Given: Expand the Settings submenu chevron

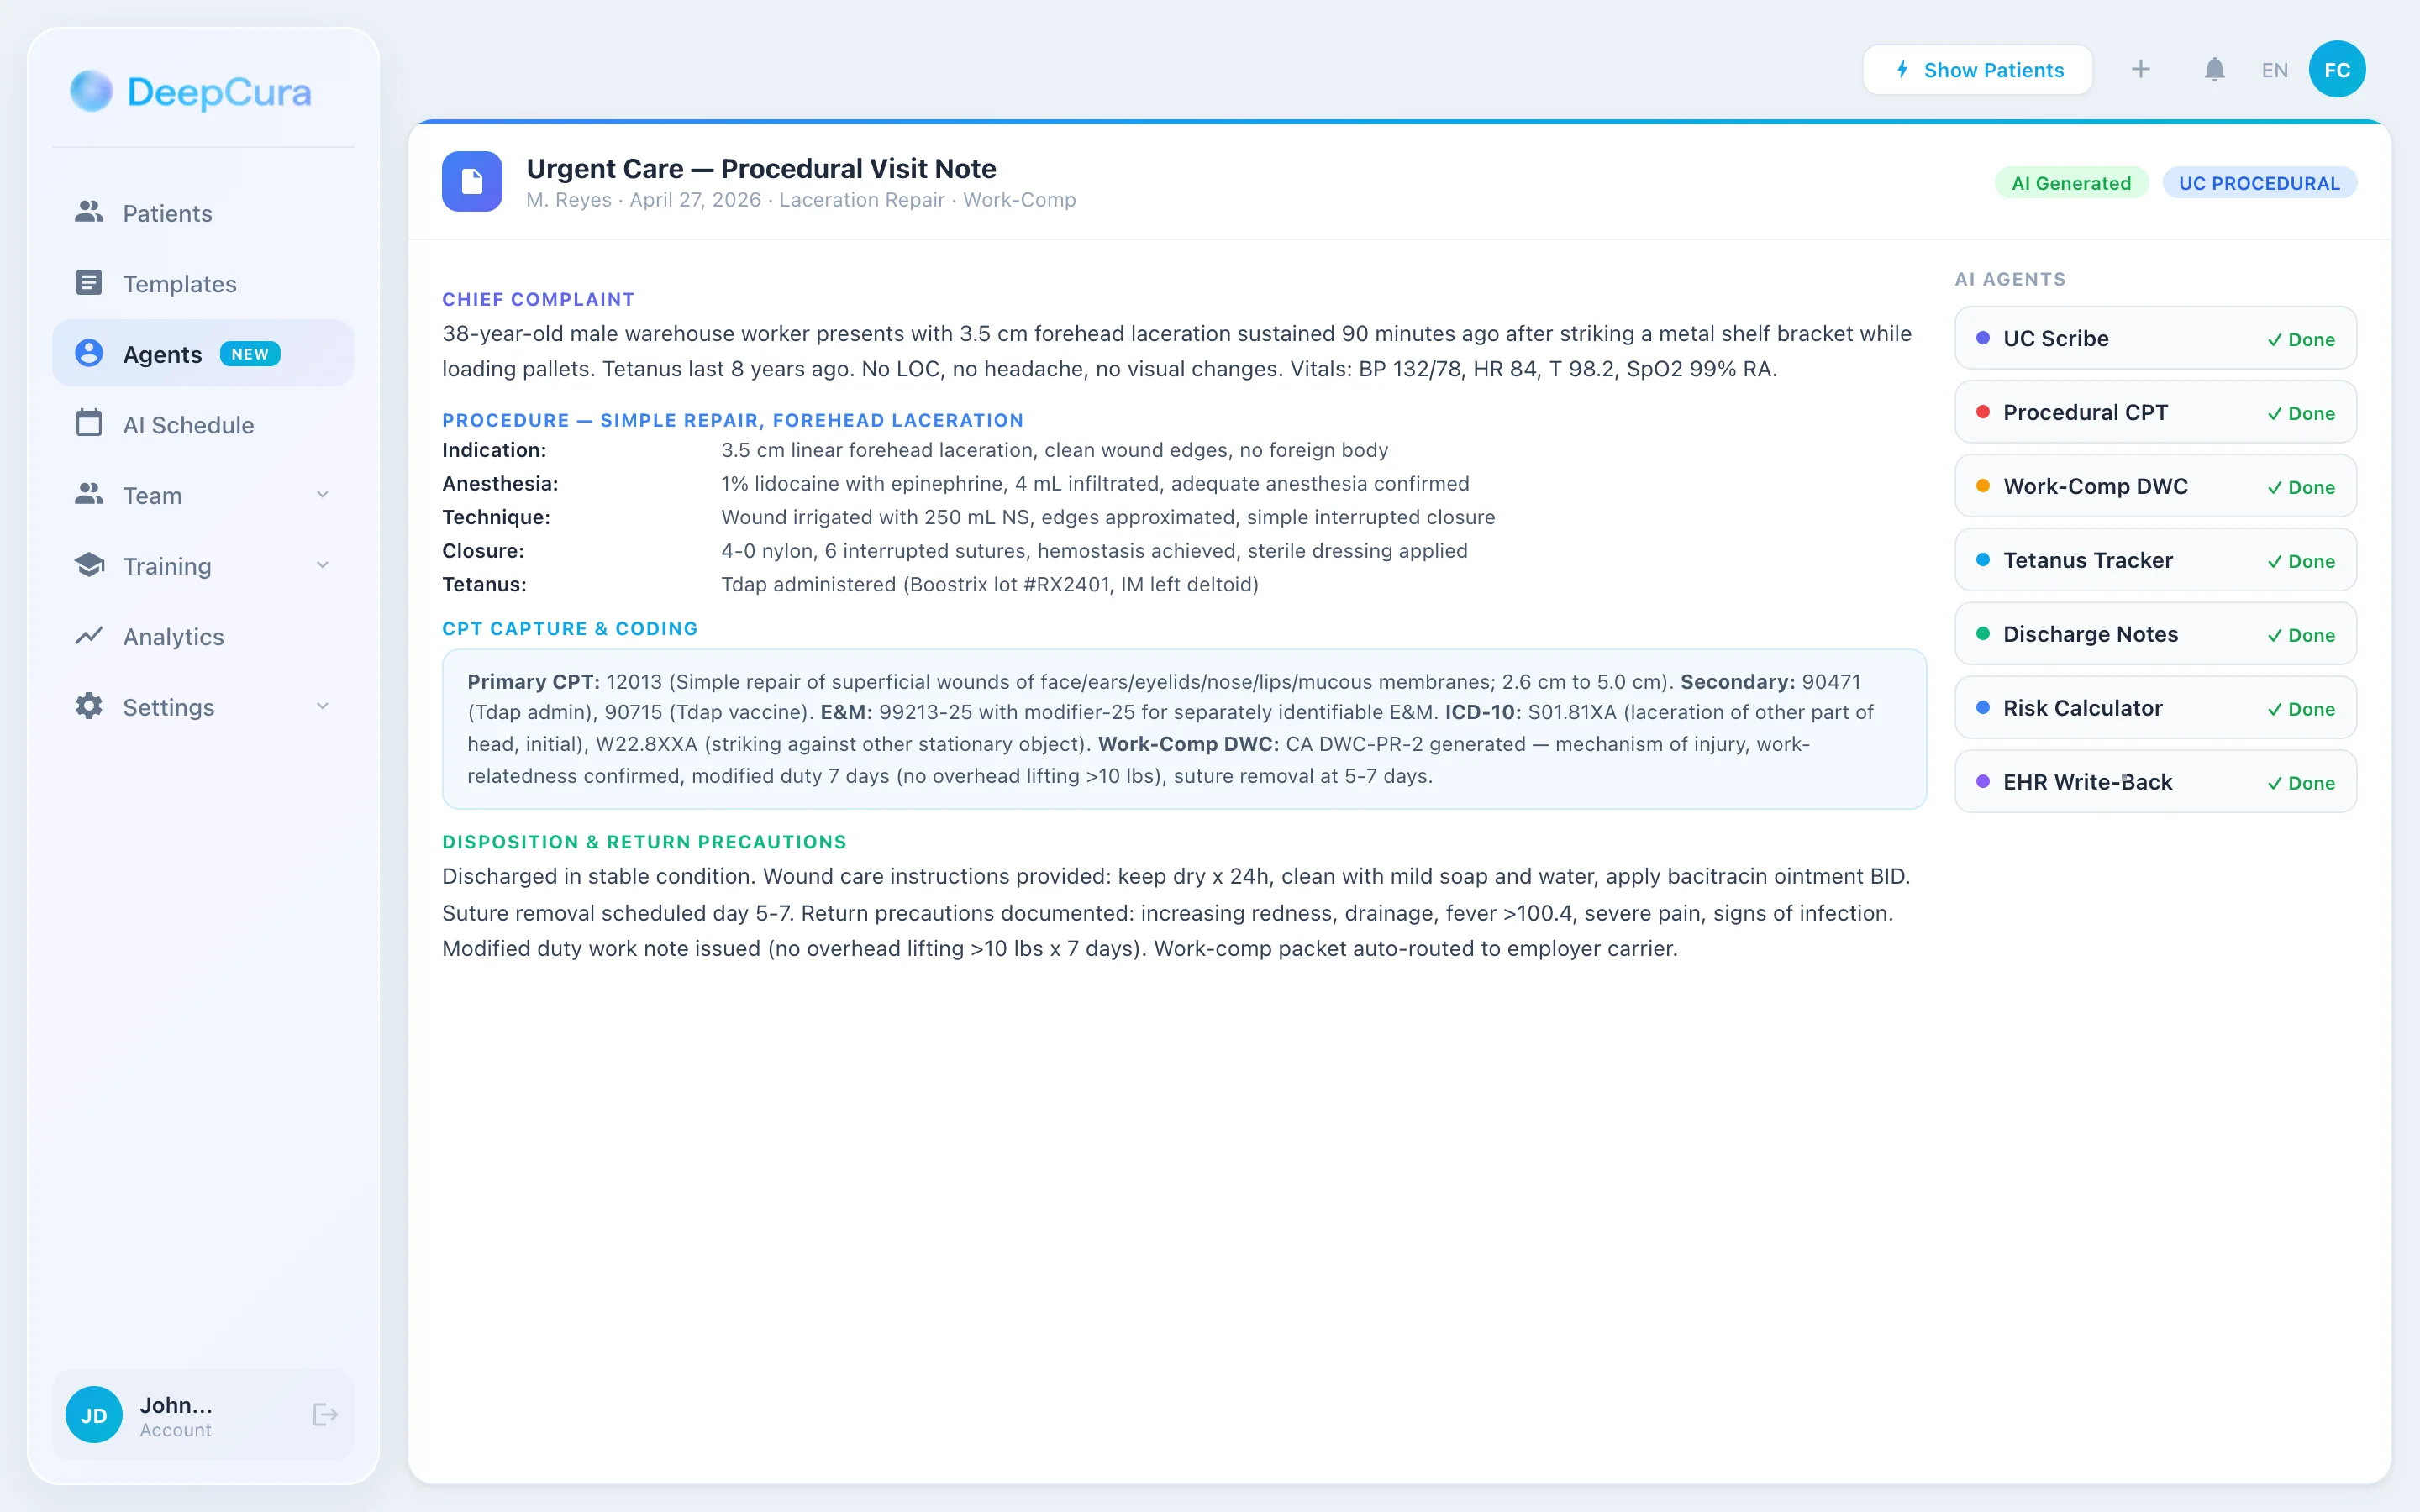Looking at the screenshot, I should tap(322, 707).
